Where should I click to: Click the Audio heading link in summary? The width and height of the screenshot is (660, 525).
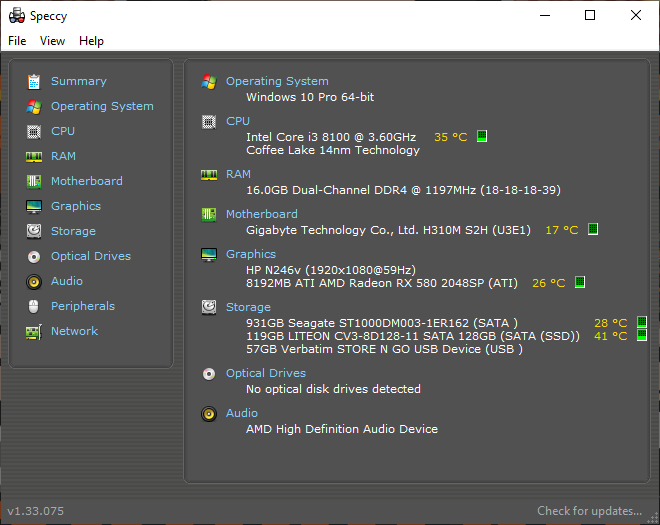242,413
